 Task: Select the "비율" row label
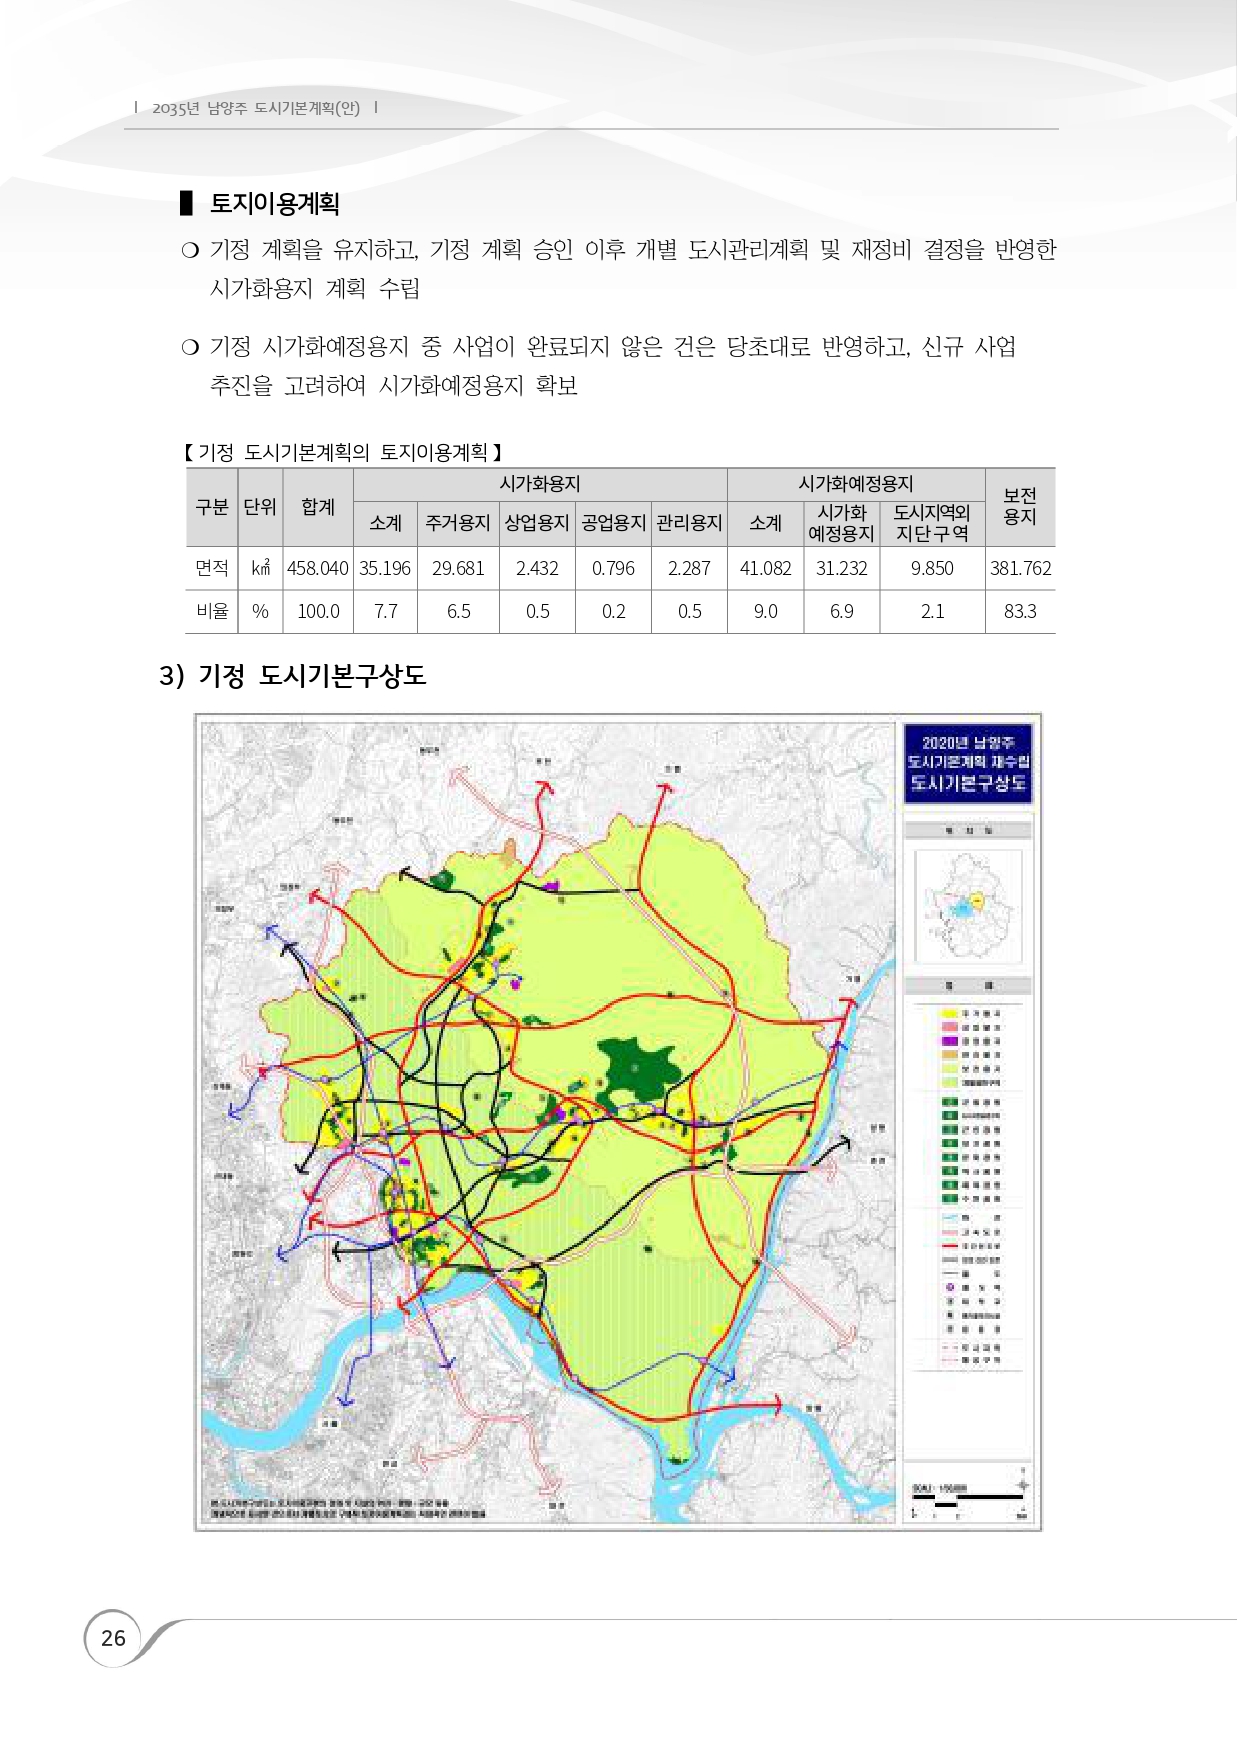click(x=212, y=611)
